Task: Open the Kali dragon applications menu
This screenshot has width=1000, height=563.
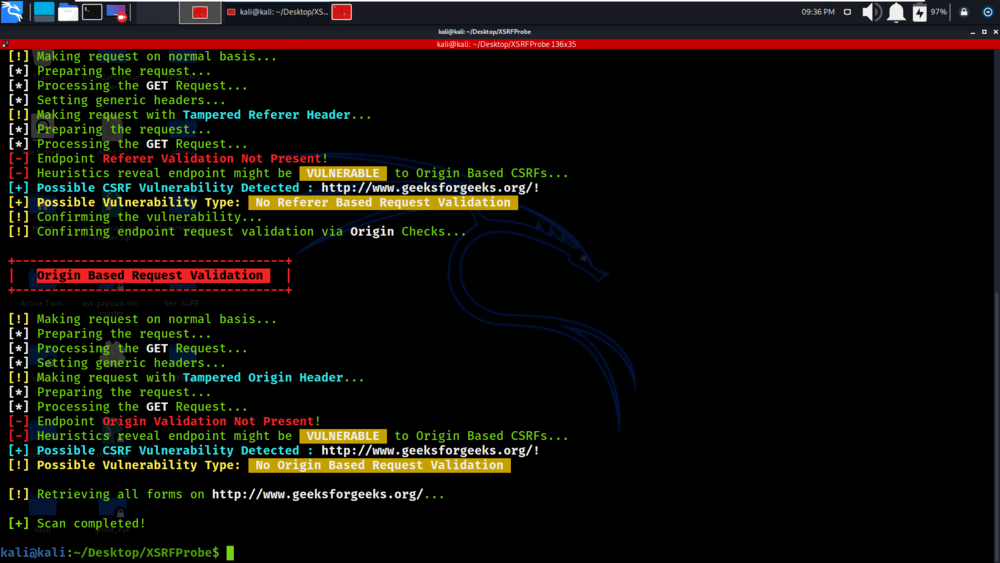Action: click(x=11, y=11)
